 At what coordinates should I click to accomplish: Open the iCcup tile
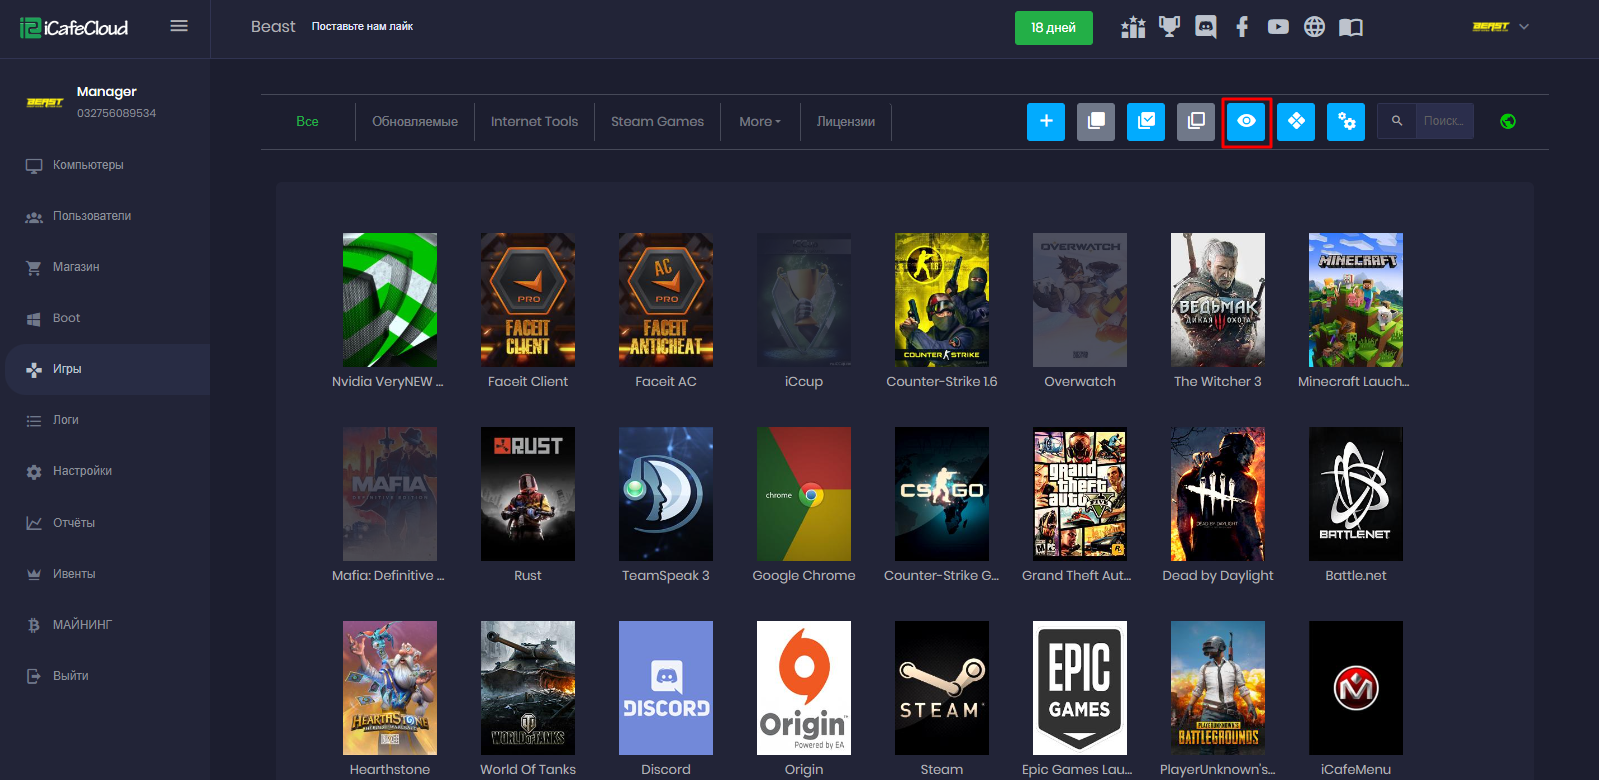pyautogui.click(x=804, y=300)
